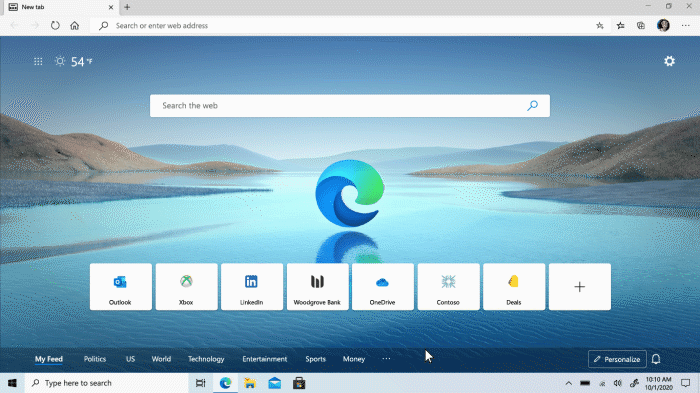The width and height of the screenshot is (700, 393).
Task: Switch to the Money feed tab
Action: [354, 359]
